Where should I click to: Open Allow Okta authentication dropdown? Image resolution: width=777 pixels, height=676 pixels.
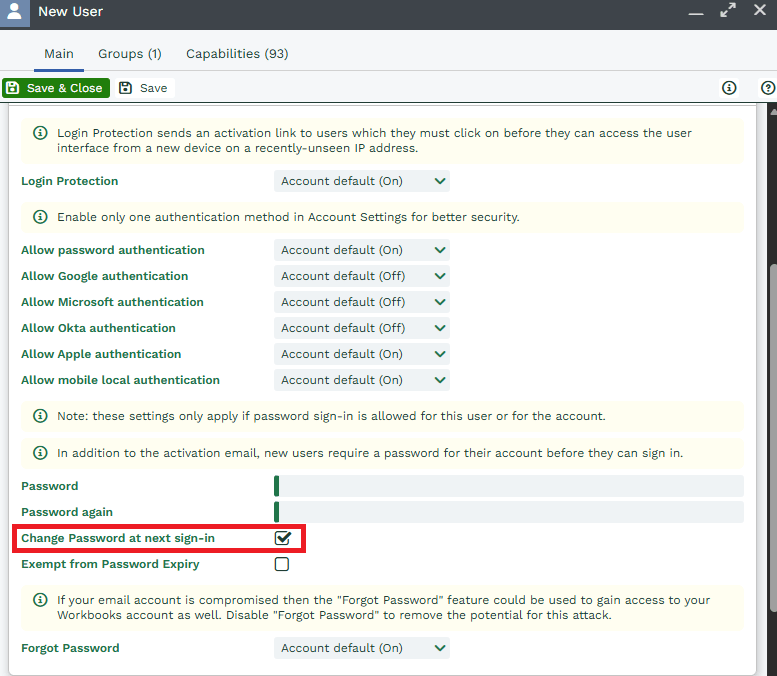click(x=362, y=328)
